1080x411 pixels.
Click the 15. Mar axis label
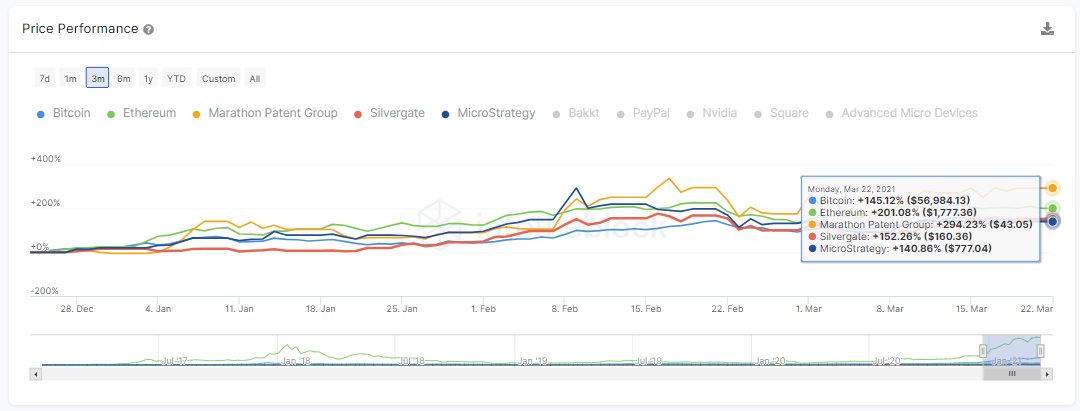pos(970,309)
